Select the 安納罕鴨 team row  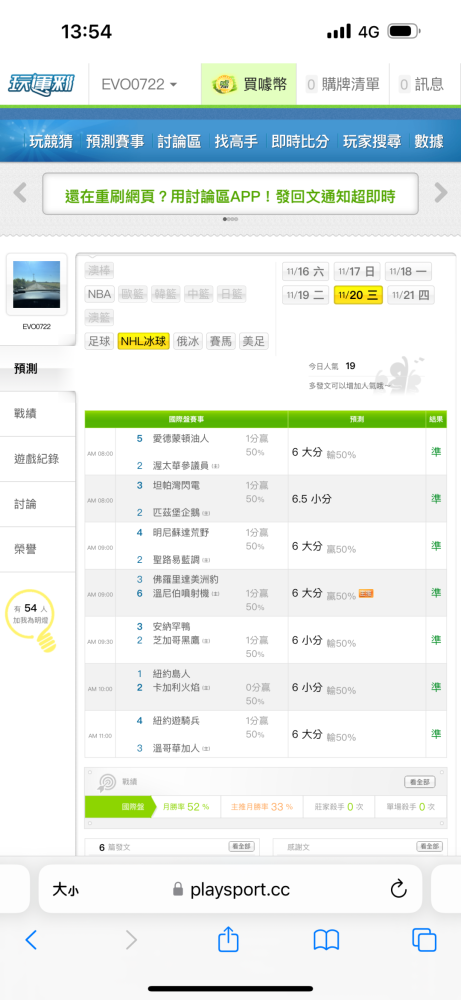172,627
